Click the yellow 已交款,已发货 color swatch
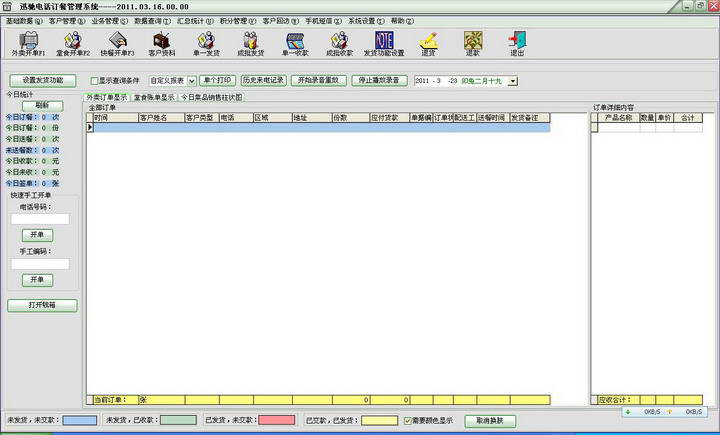Image resolution: width=720 pixels, height=435 pixels. [379, 420]
